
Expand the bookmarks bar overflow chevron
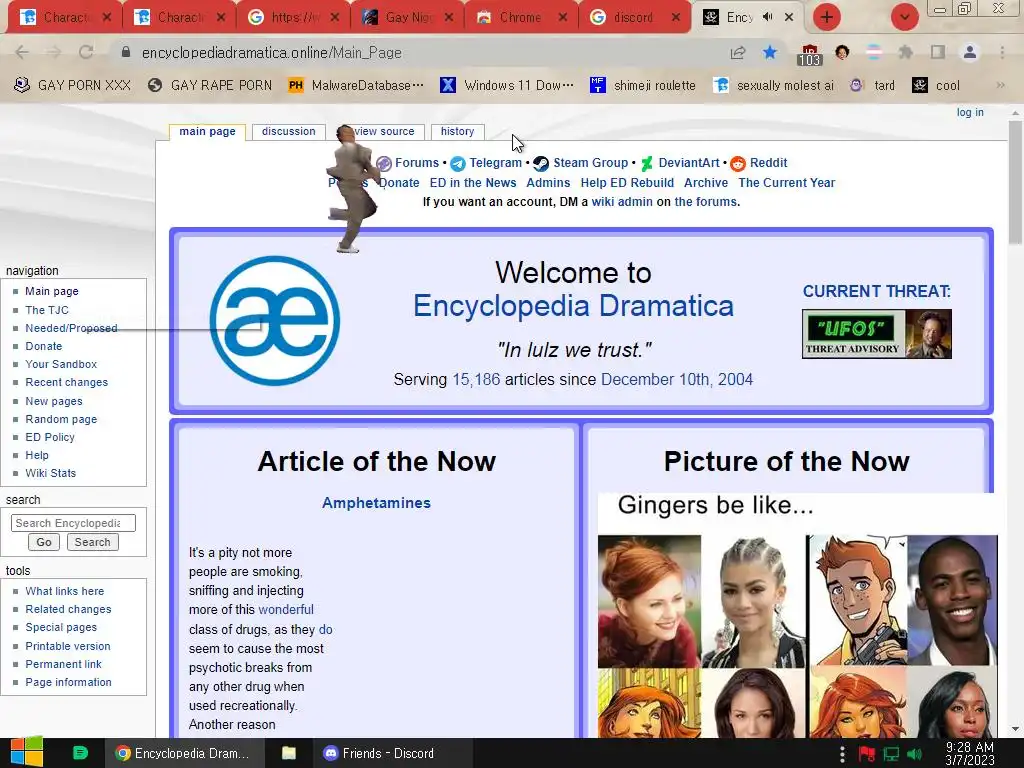click(x=1000, y=85)
